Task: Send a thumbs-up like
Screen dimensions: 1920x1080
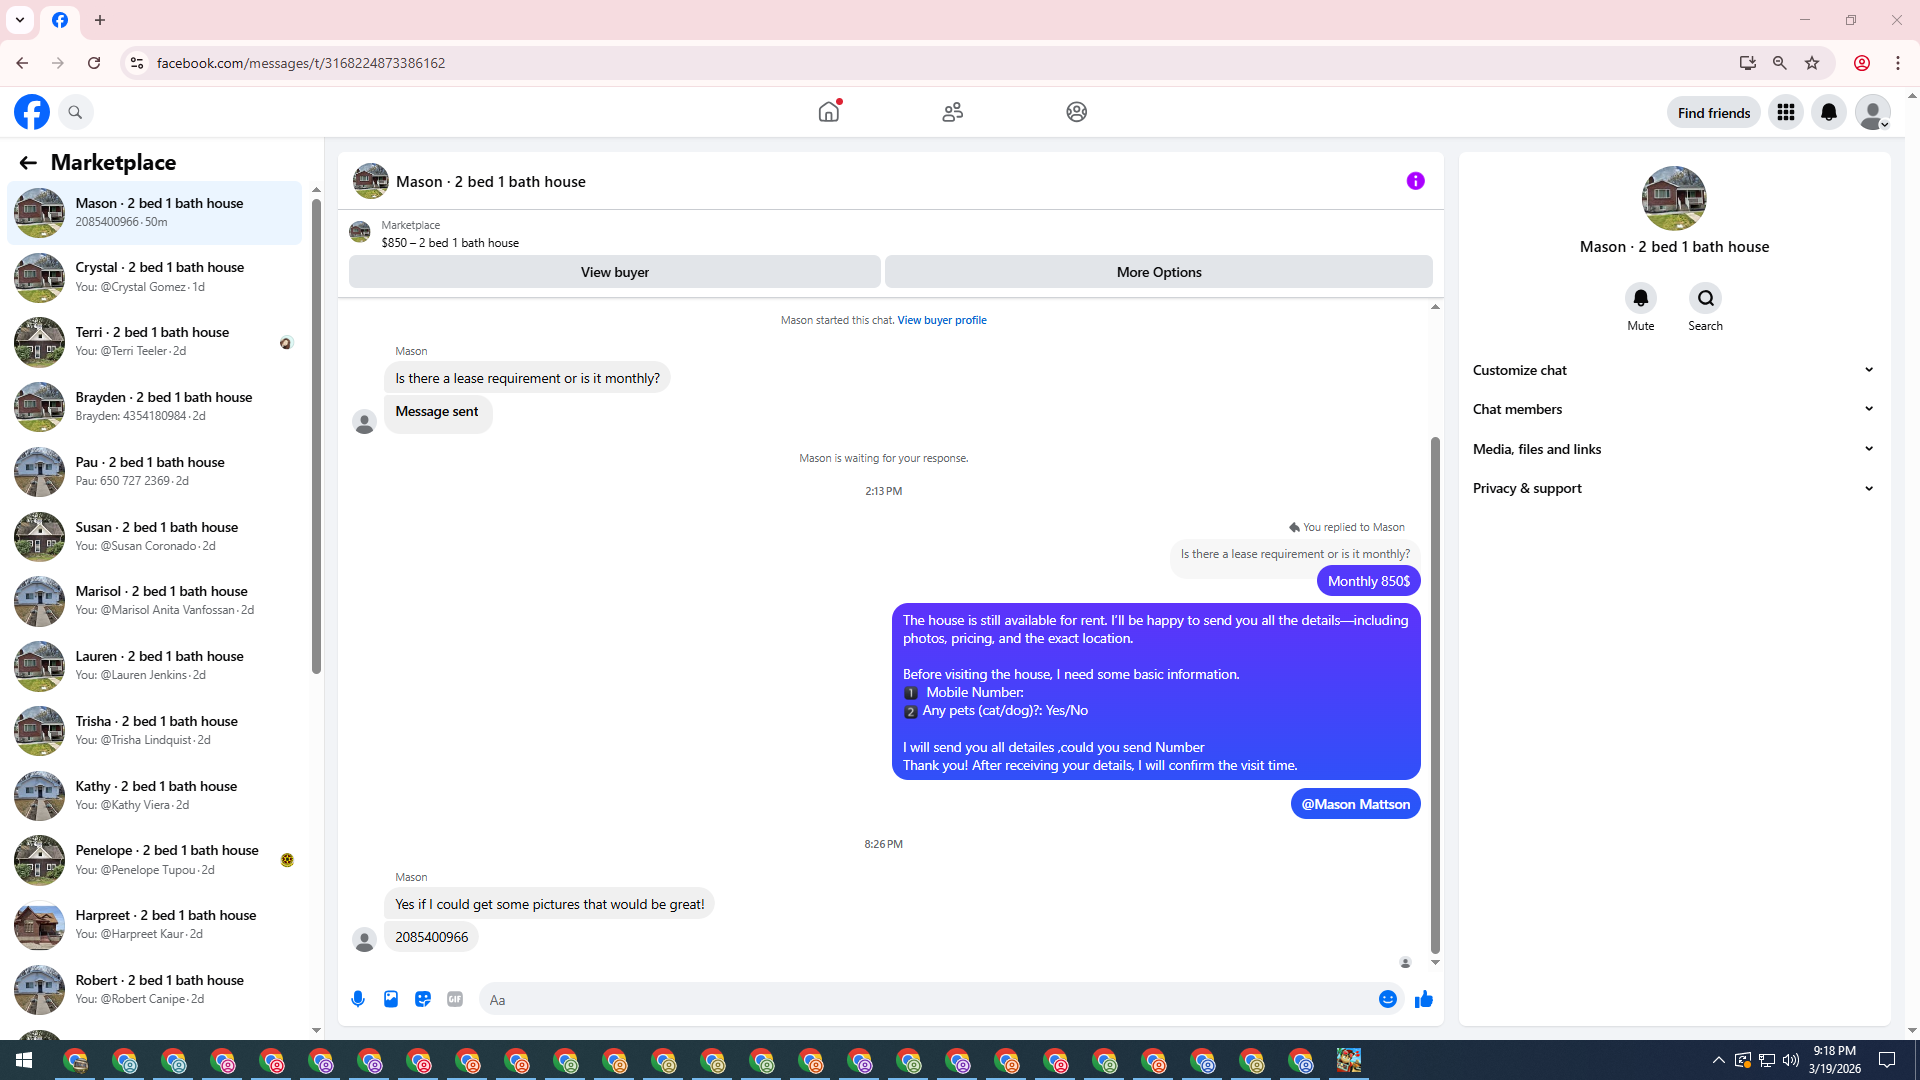Action: click(1424, 999)
